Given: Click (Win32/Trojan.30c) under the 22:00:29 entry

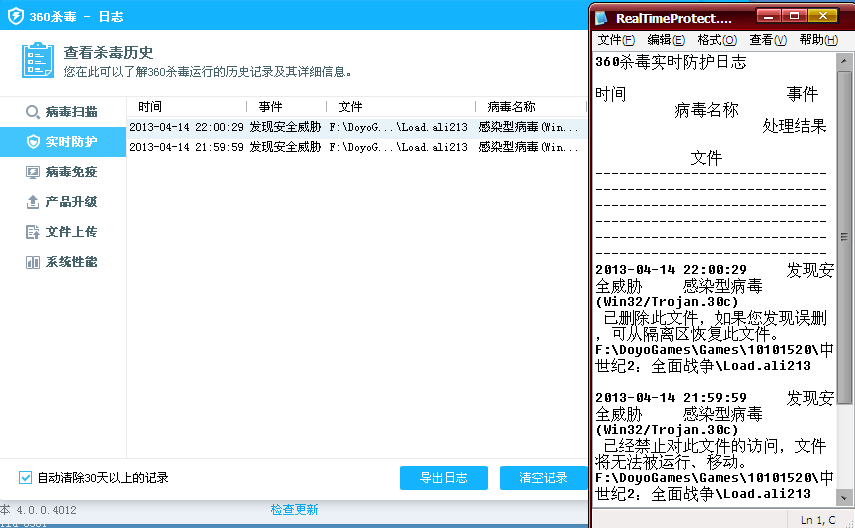Looking at the screenshot, I should point(666,302).
